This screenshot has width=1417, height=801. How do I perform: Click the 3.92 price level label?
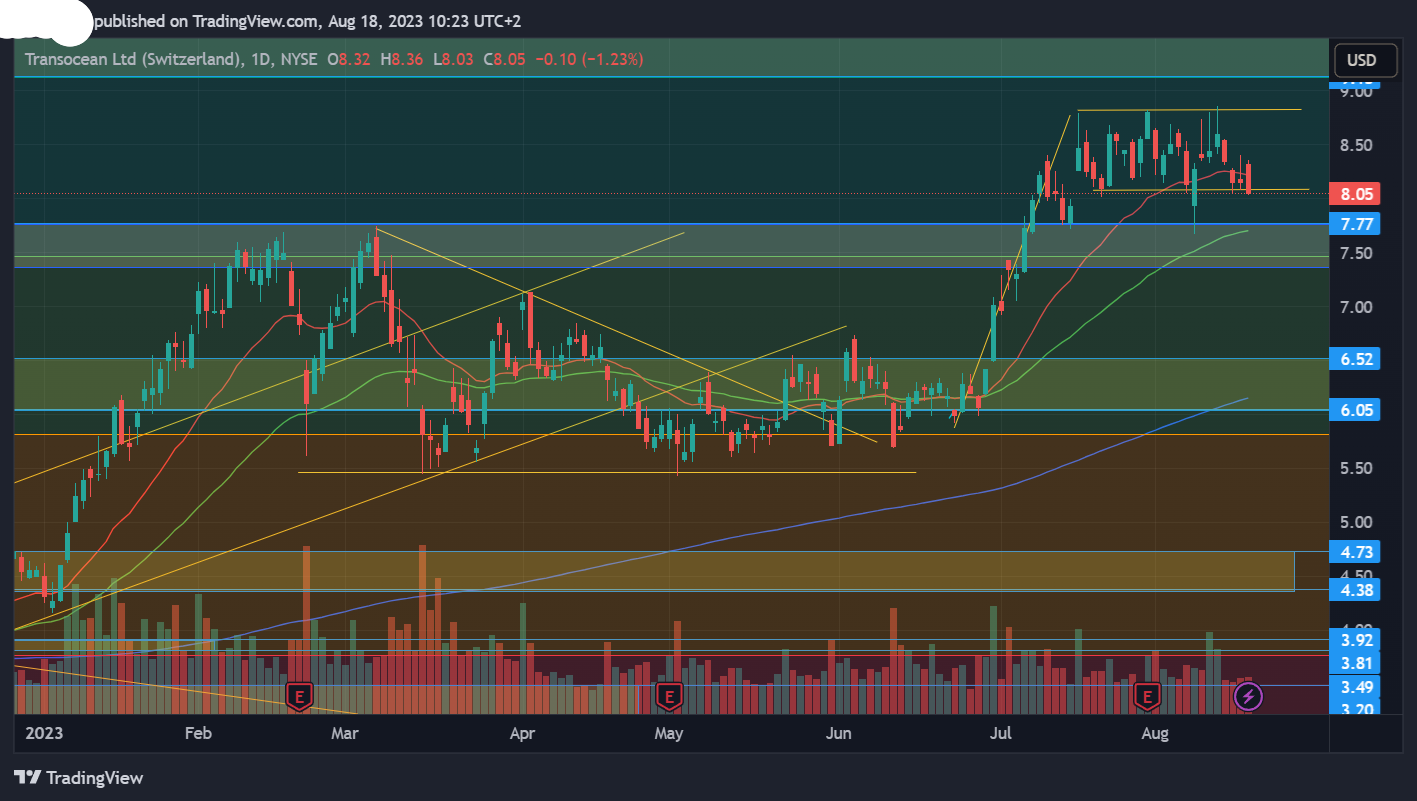[1355, 640]
